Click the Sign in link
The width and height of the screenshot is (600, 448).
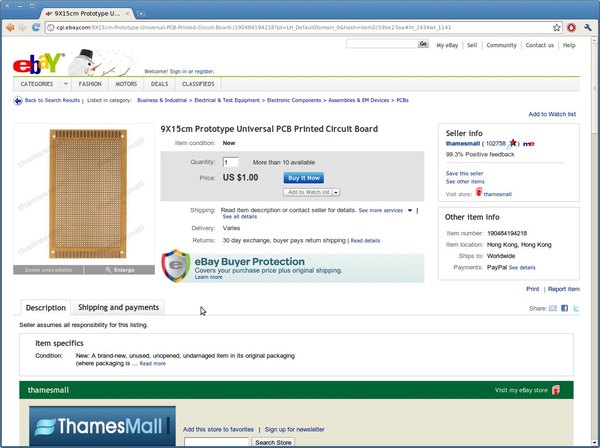tap(178, 72)
